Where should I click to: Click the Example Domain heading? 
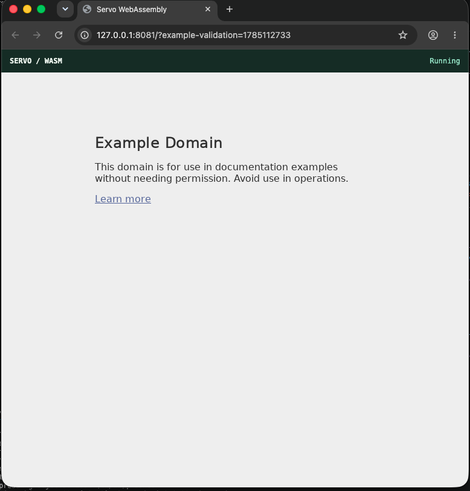click(159, 143)
